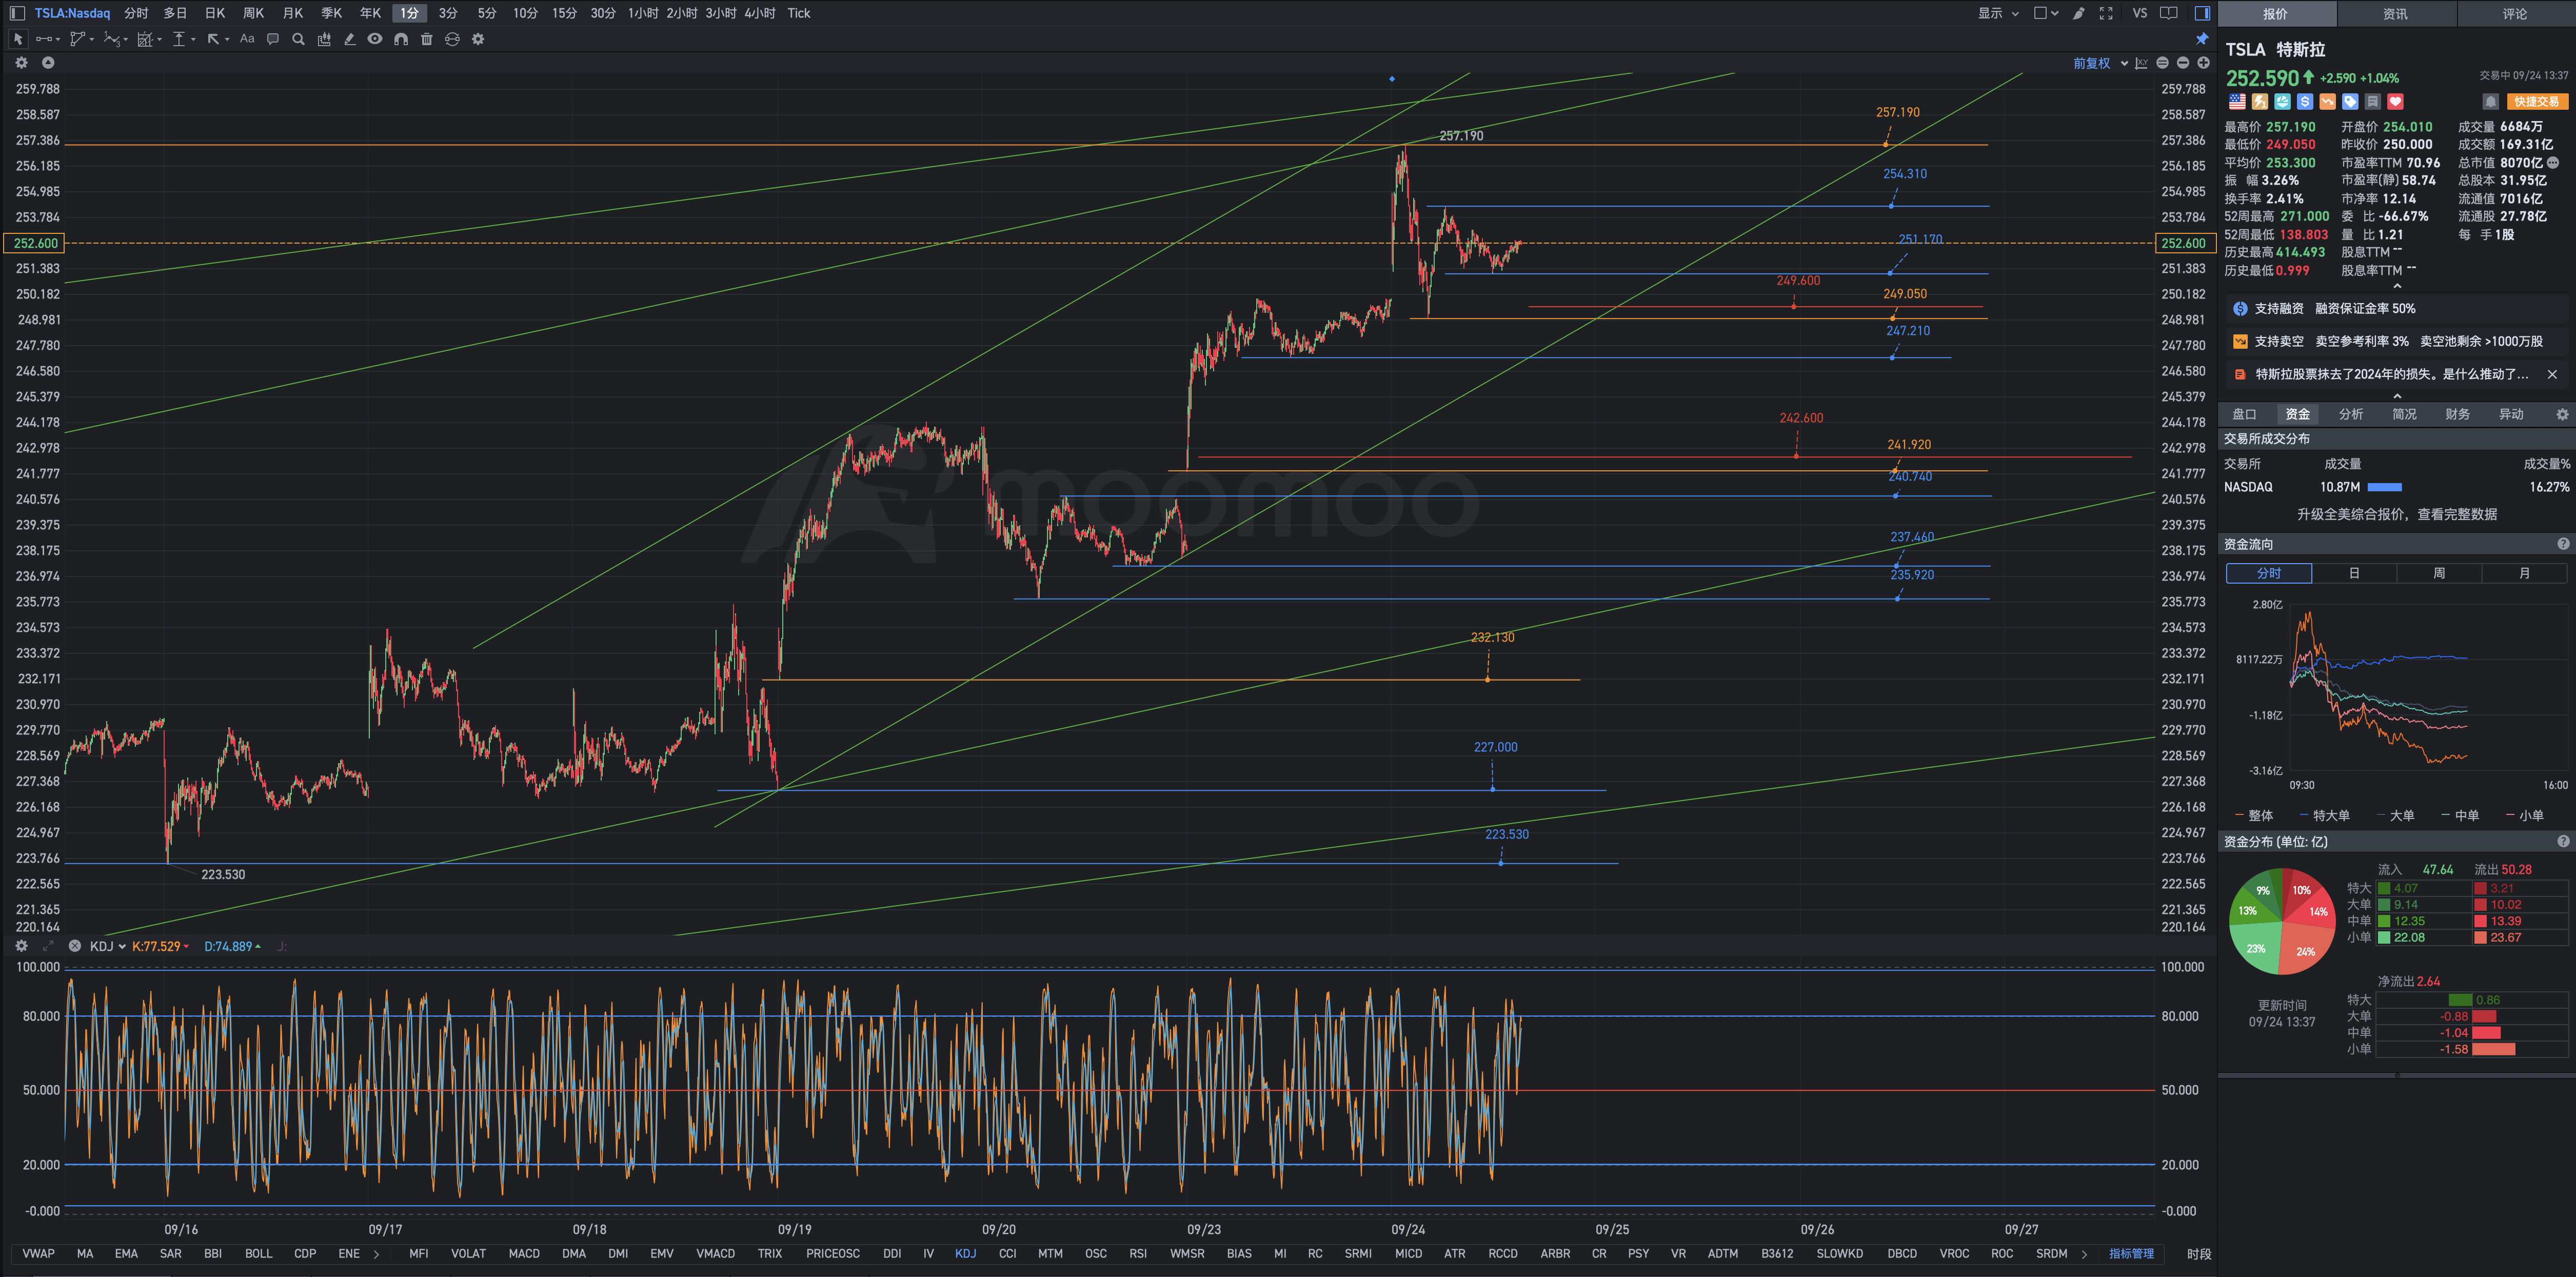
Task: Open the 分析 analysis tab
Action: point(2351,414)
